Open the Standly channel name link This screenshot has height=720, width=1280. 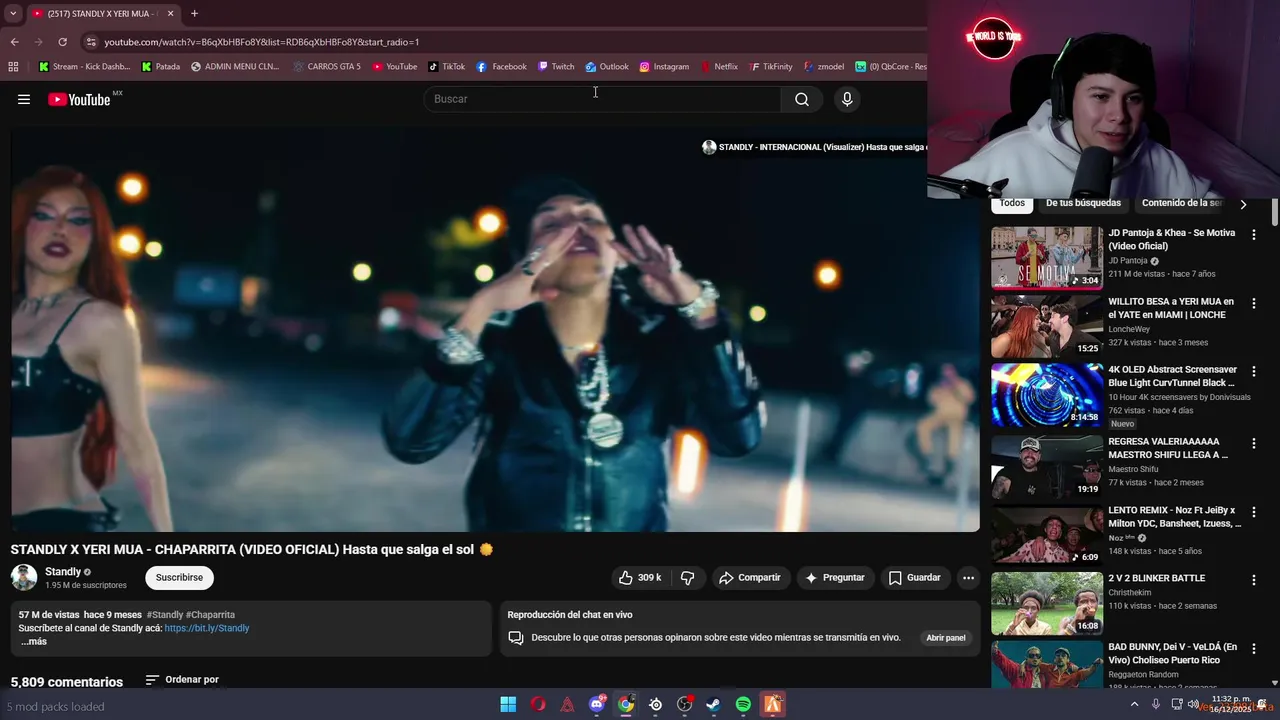click(63, 572)
